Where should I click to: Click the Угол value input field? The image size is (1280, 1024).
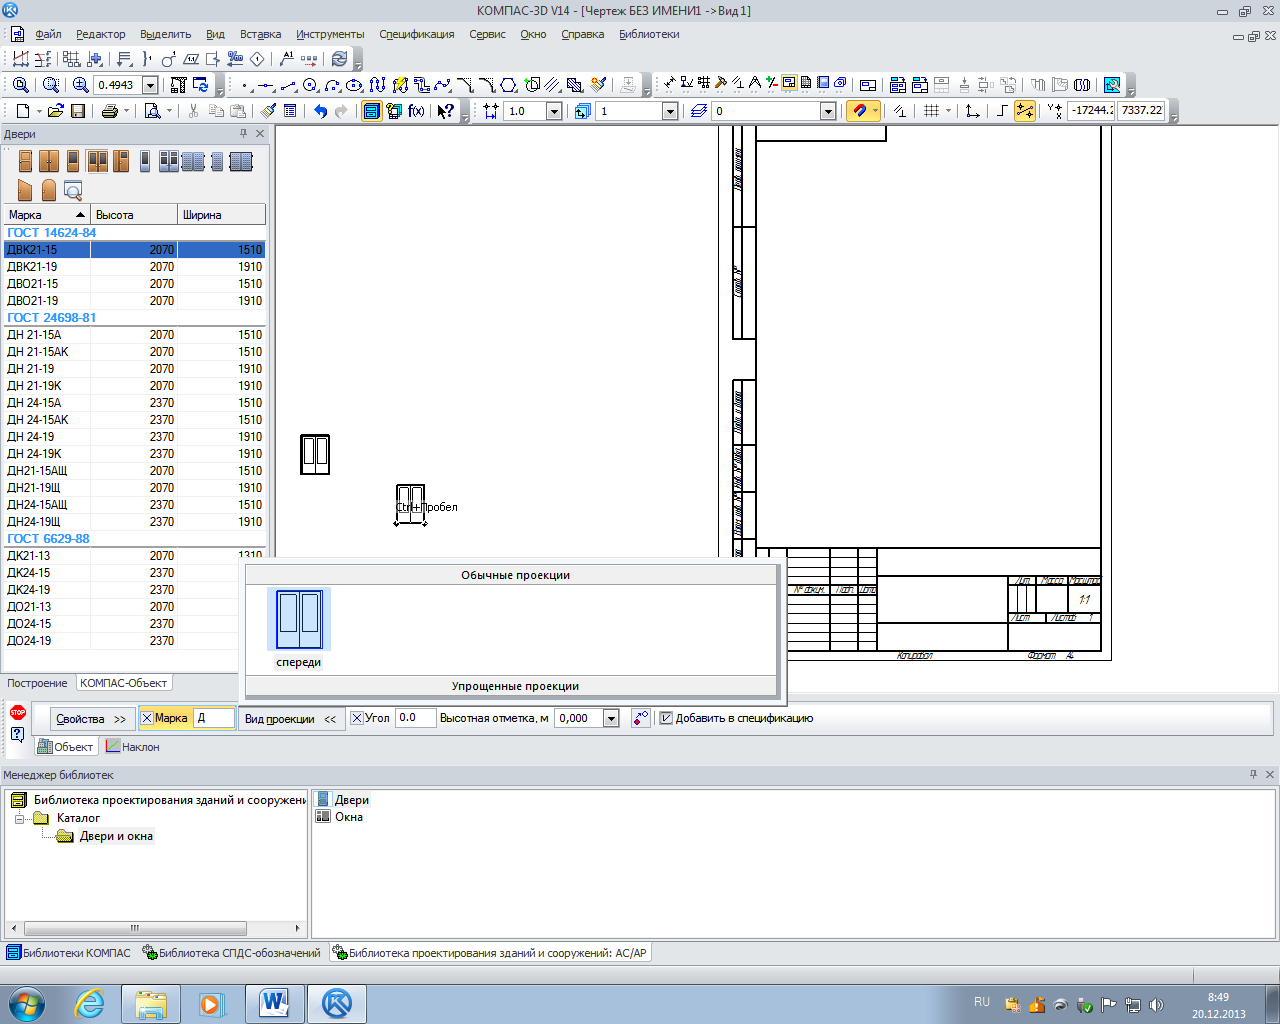click(x=415, y=718)
